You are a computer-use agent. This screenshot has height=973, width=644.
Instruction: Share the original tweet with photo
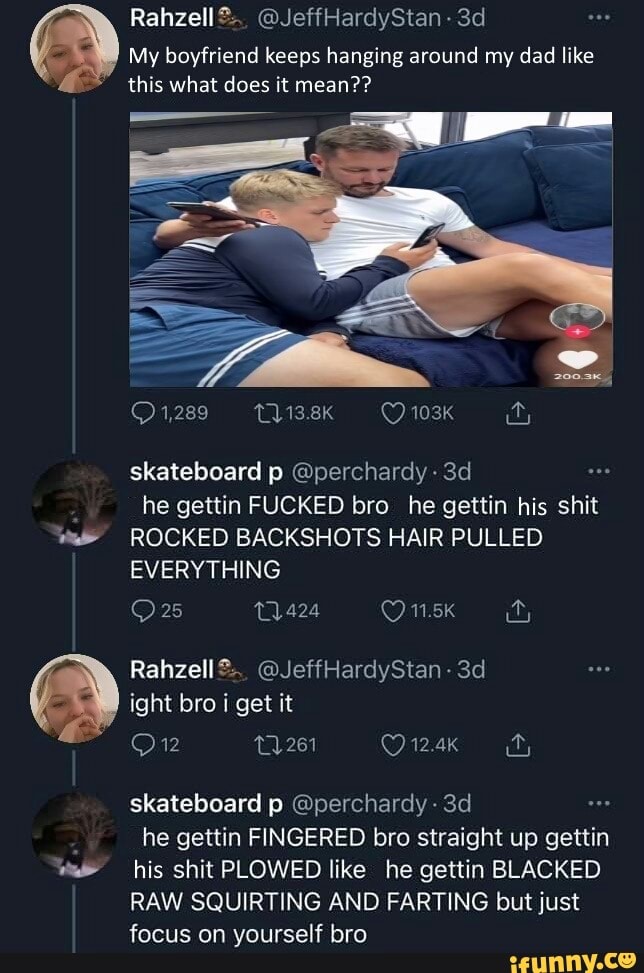tap(517, 413)
